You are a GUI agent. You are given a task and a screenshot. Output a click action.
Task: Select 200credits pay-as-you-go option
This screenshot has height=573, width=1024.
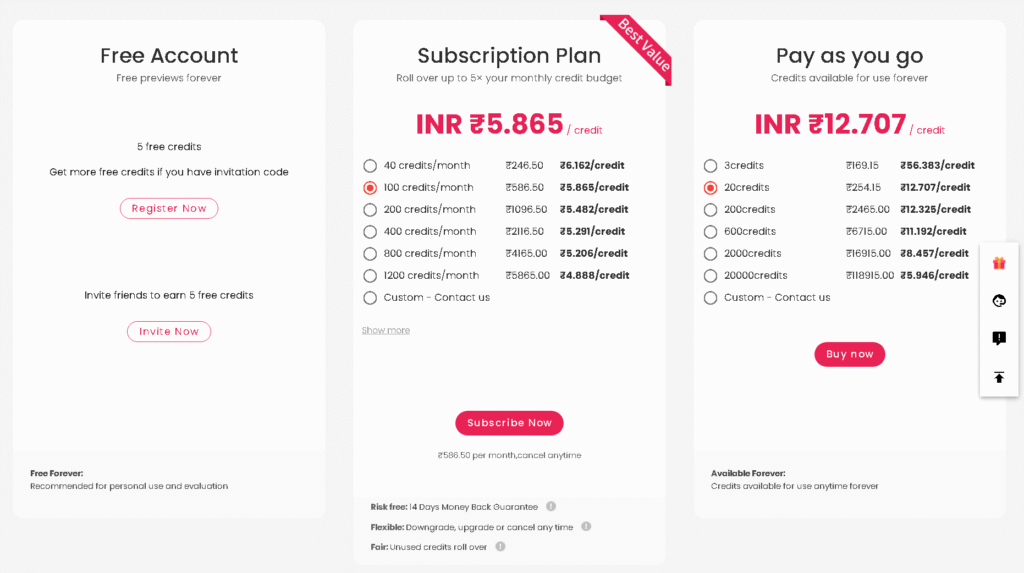click(711, 210)
